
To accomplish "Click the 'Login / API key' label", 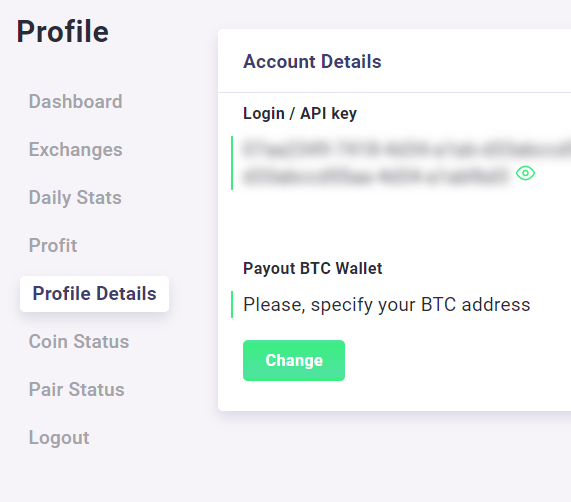I will coord(300,114).
